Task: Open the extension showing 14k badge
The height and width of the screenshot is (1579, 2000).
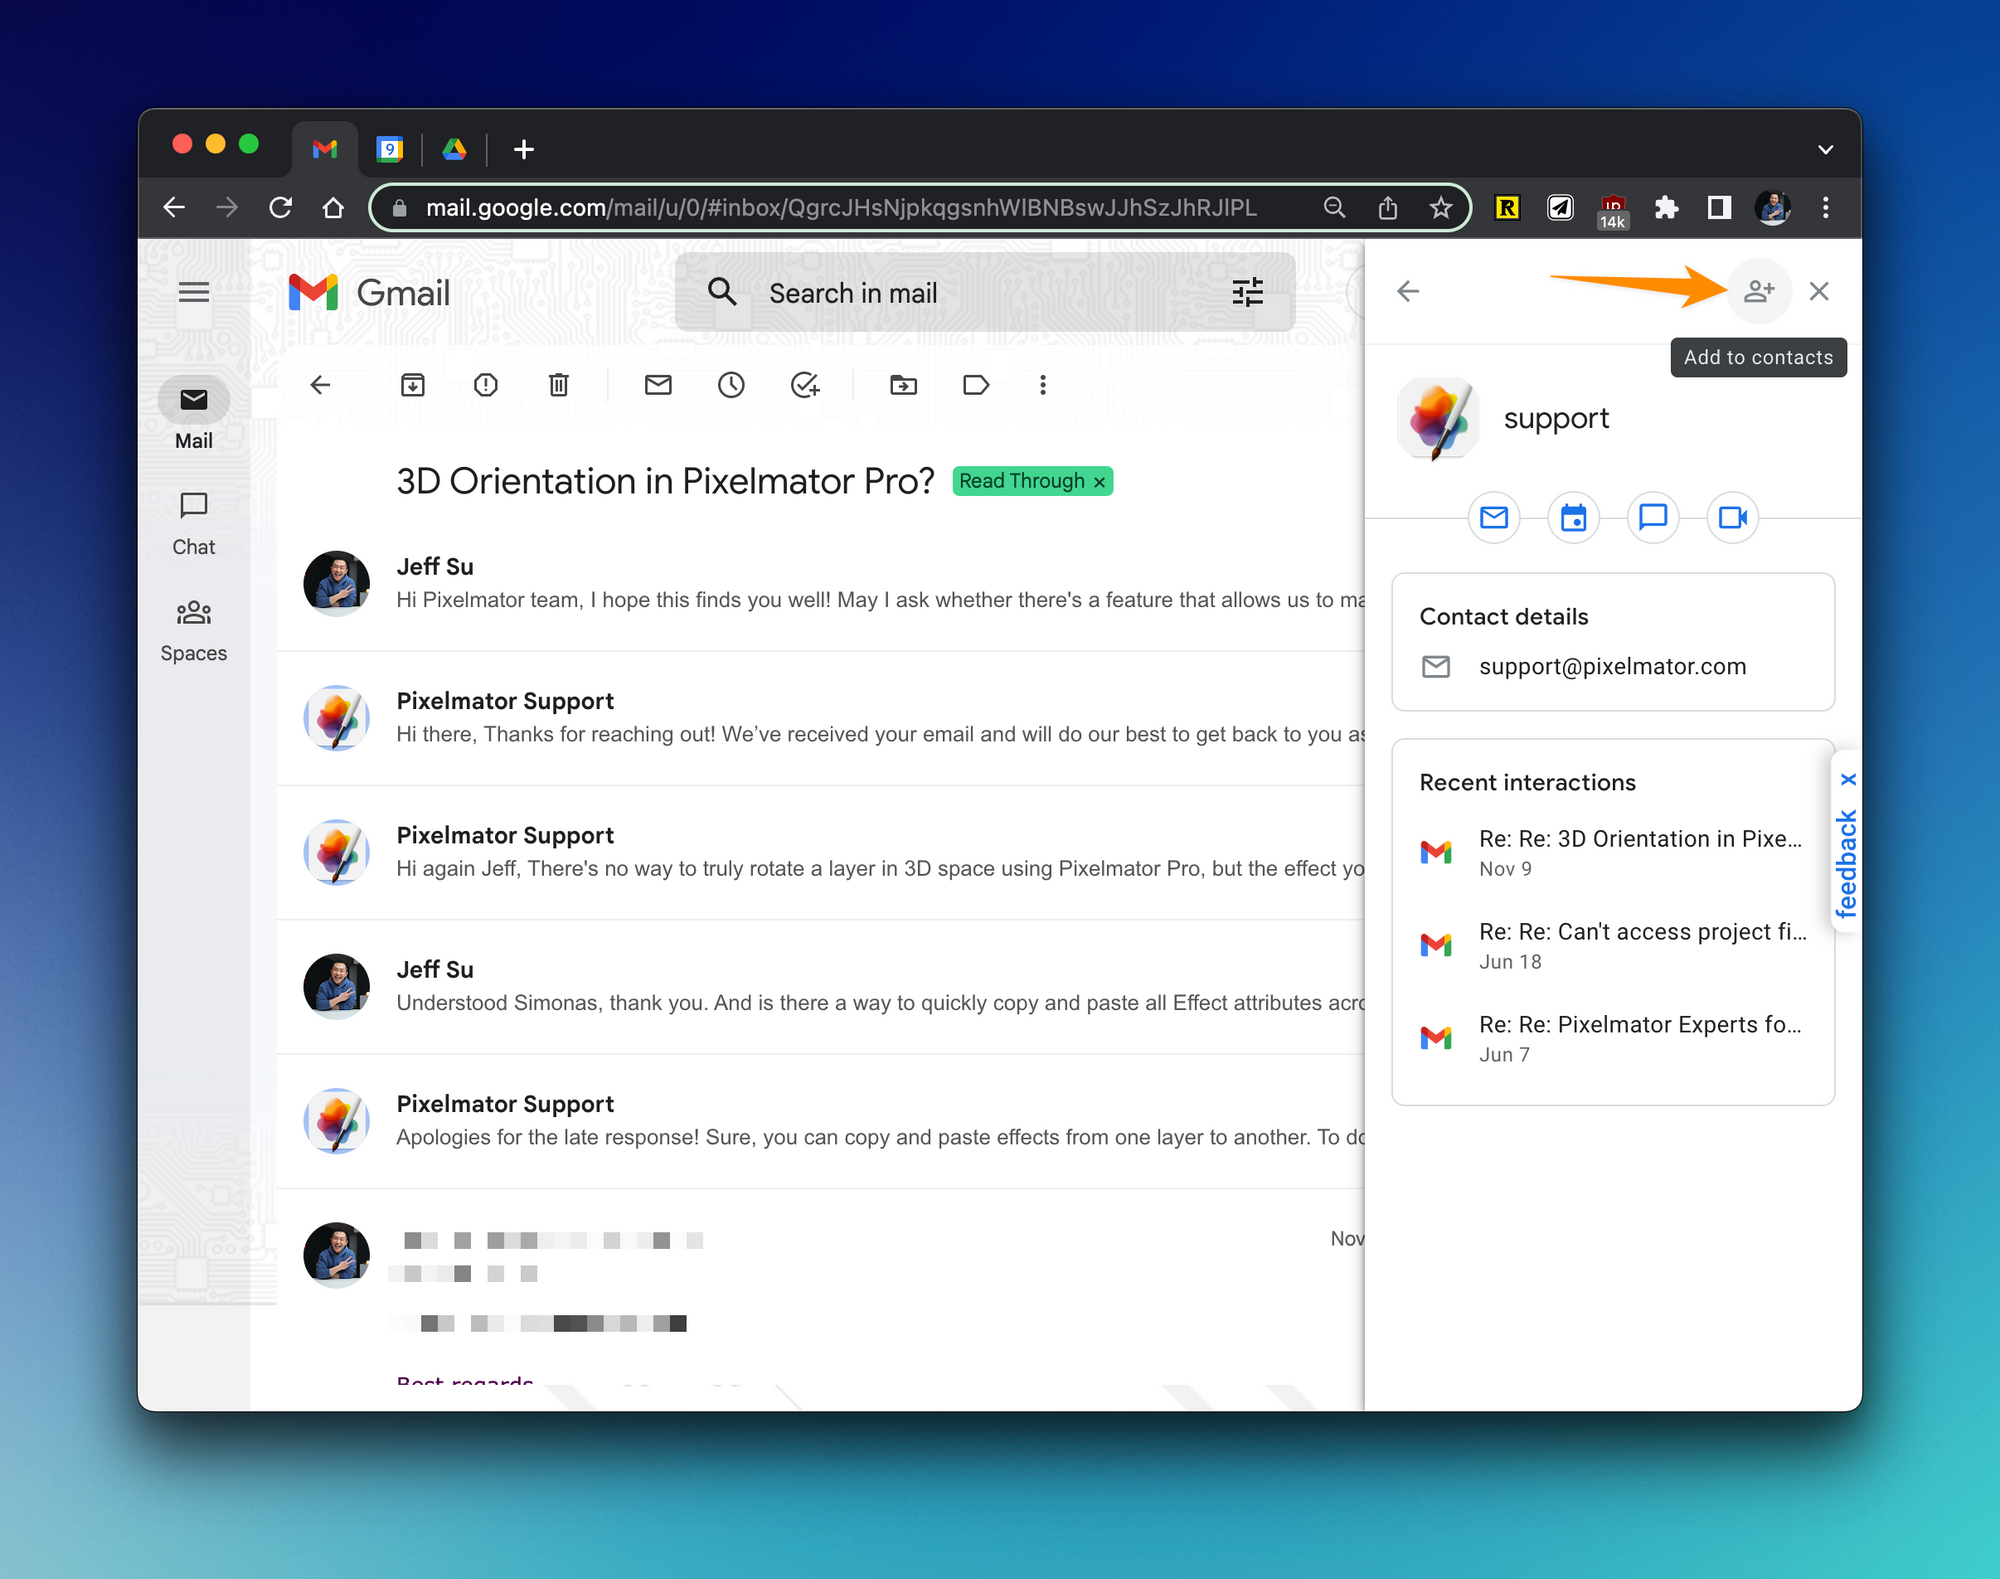Action: tap(1612, 210)
